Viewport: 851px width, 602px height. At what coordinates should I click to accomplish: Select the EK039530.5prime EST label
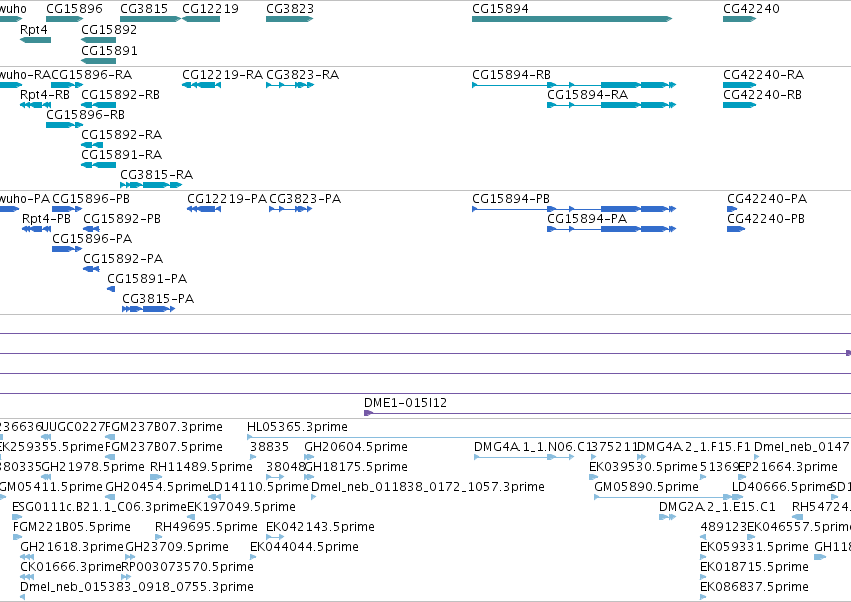point(643,467)
